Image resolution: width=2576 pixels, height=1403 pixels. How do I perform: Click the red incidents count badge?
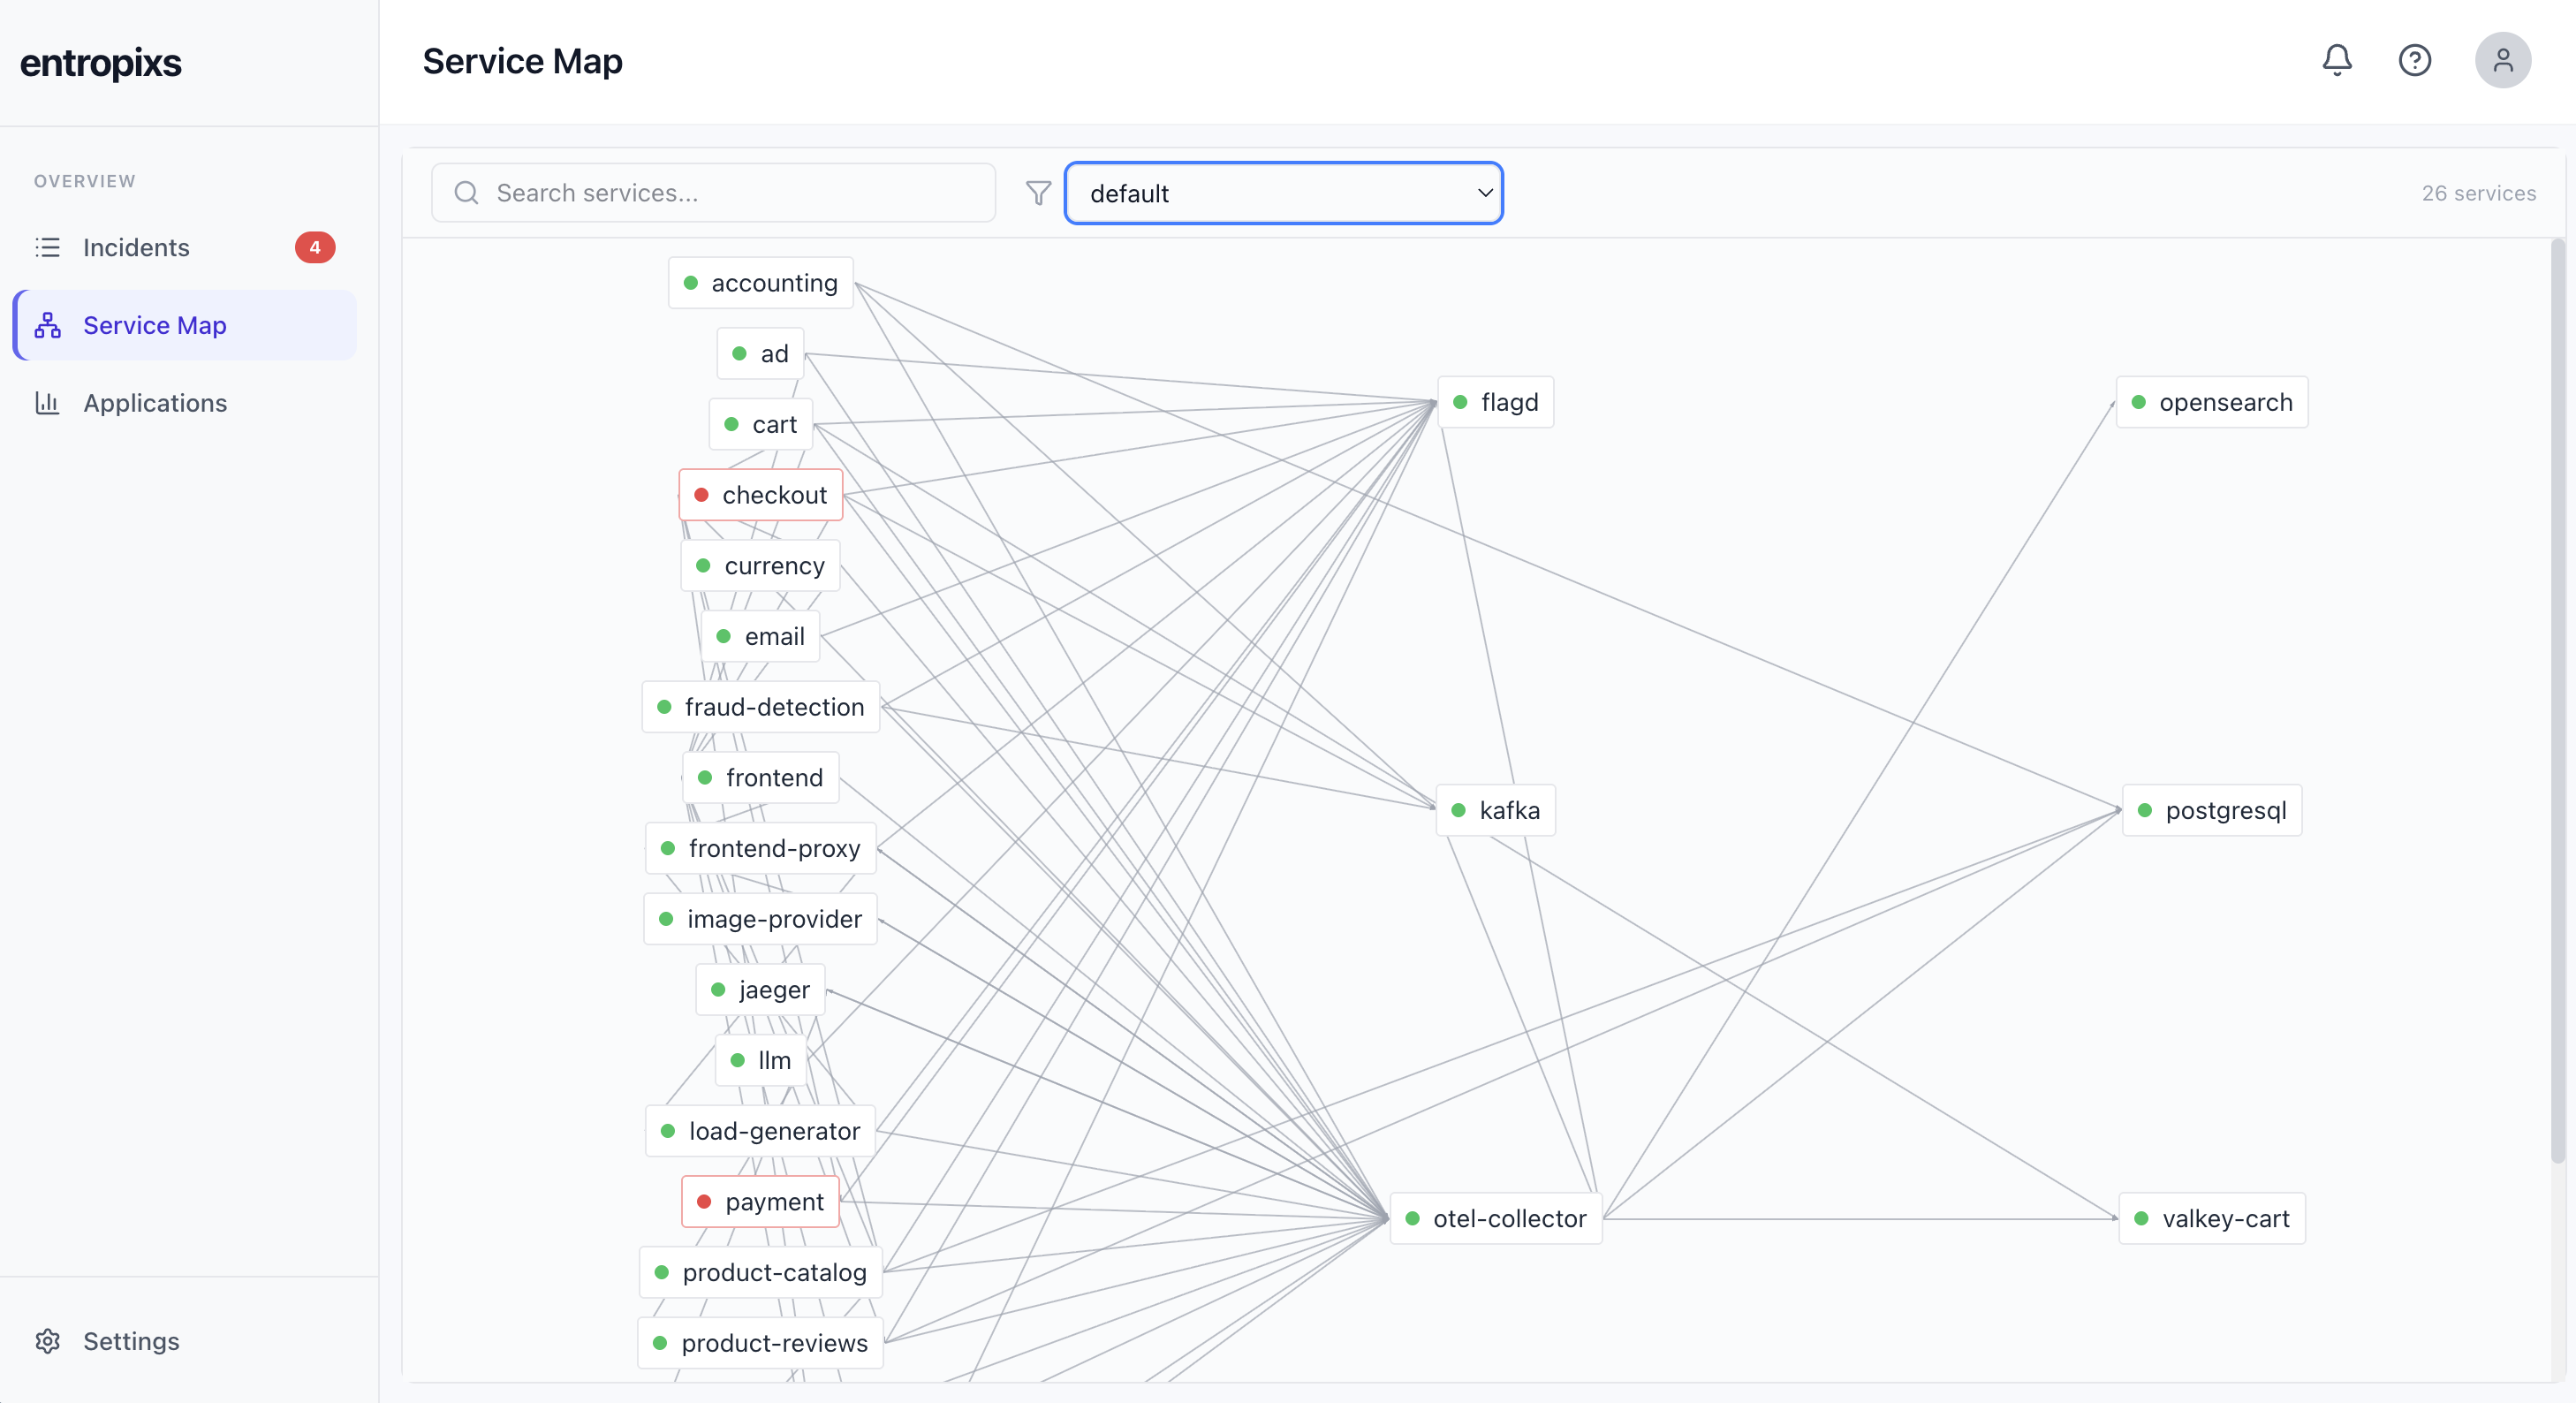pos(315,247)
